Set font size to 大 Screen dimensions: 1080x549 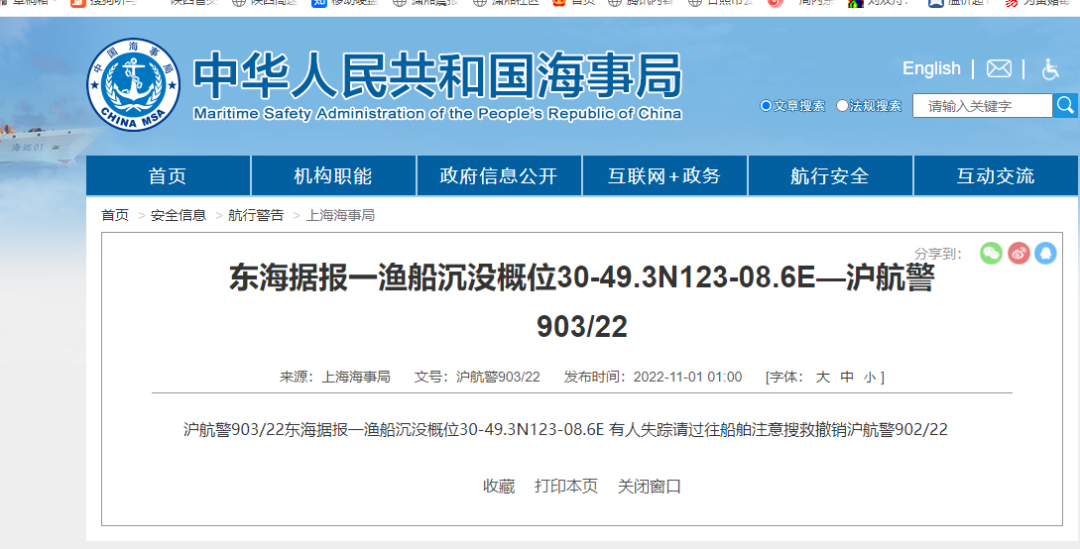[x=822, y=377]
